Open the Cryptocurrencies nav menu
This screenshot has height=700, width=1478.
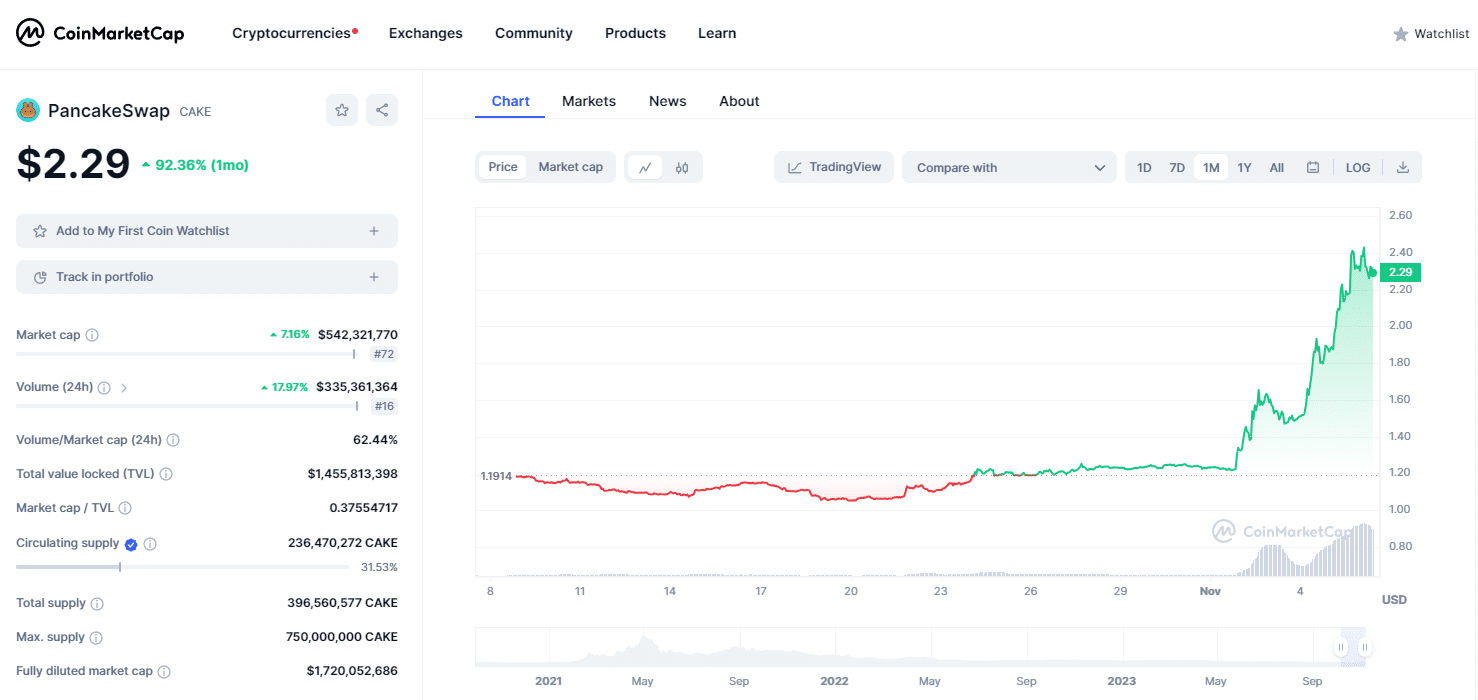point(294,33)
